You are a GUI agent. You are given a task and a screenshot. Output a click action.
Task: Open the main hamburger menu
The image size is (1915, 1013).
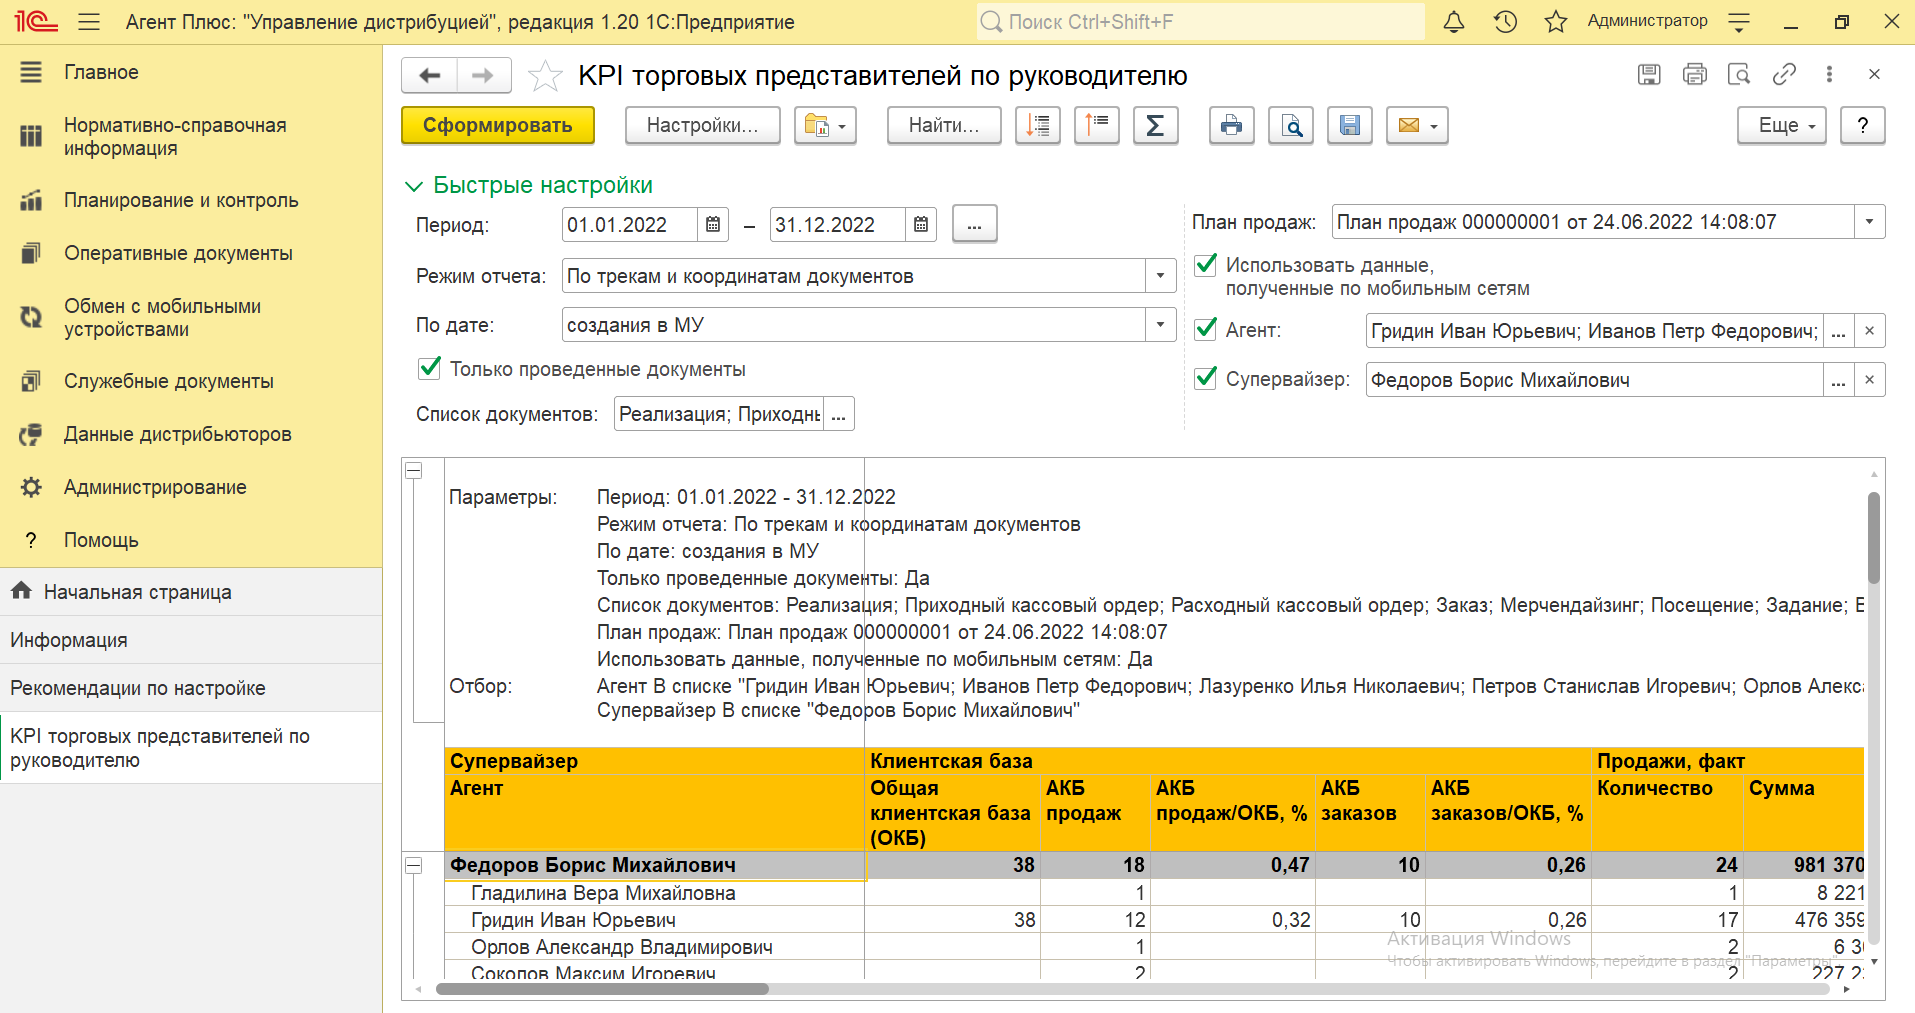pyautogui.click(x=89, y=21)
